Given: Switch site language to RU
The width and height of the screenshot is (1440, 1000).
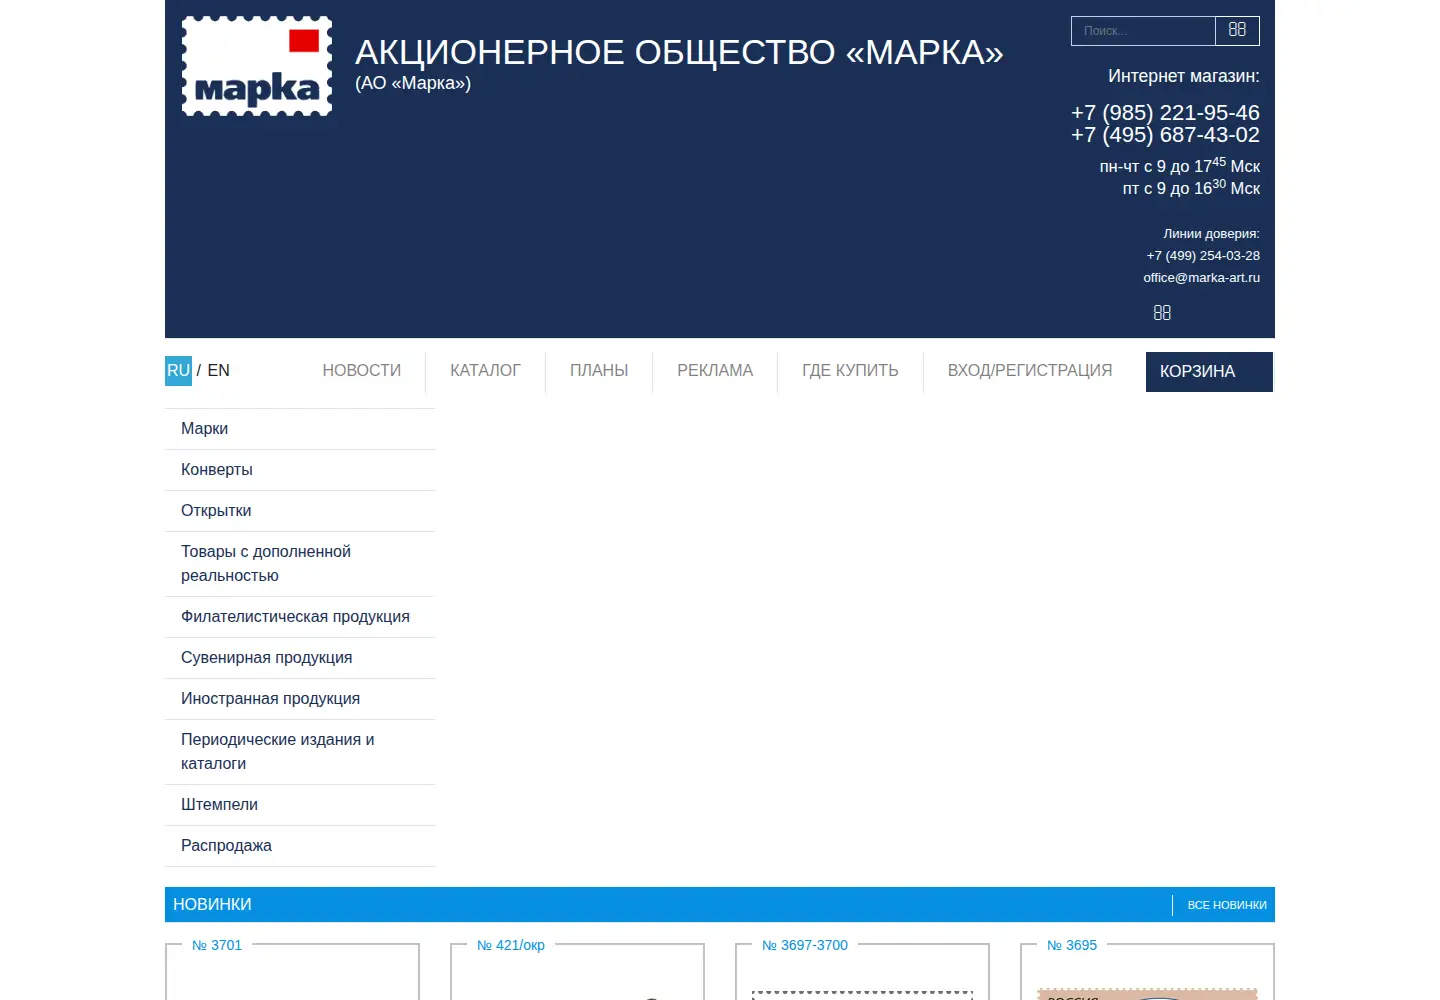Looking at the screenshot, I should coord(178,370).
